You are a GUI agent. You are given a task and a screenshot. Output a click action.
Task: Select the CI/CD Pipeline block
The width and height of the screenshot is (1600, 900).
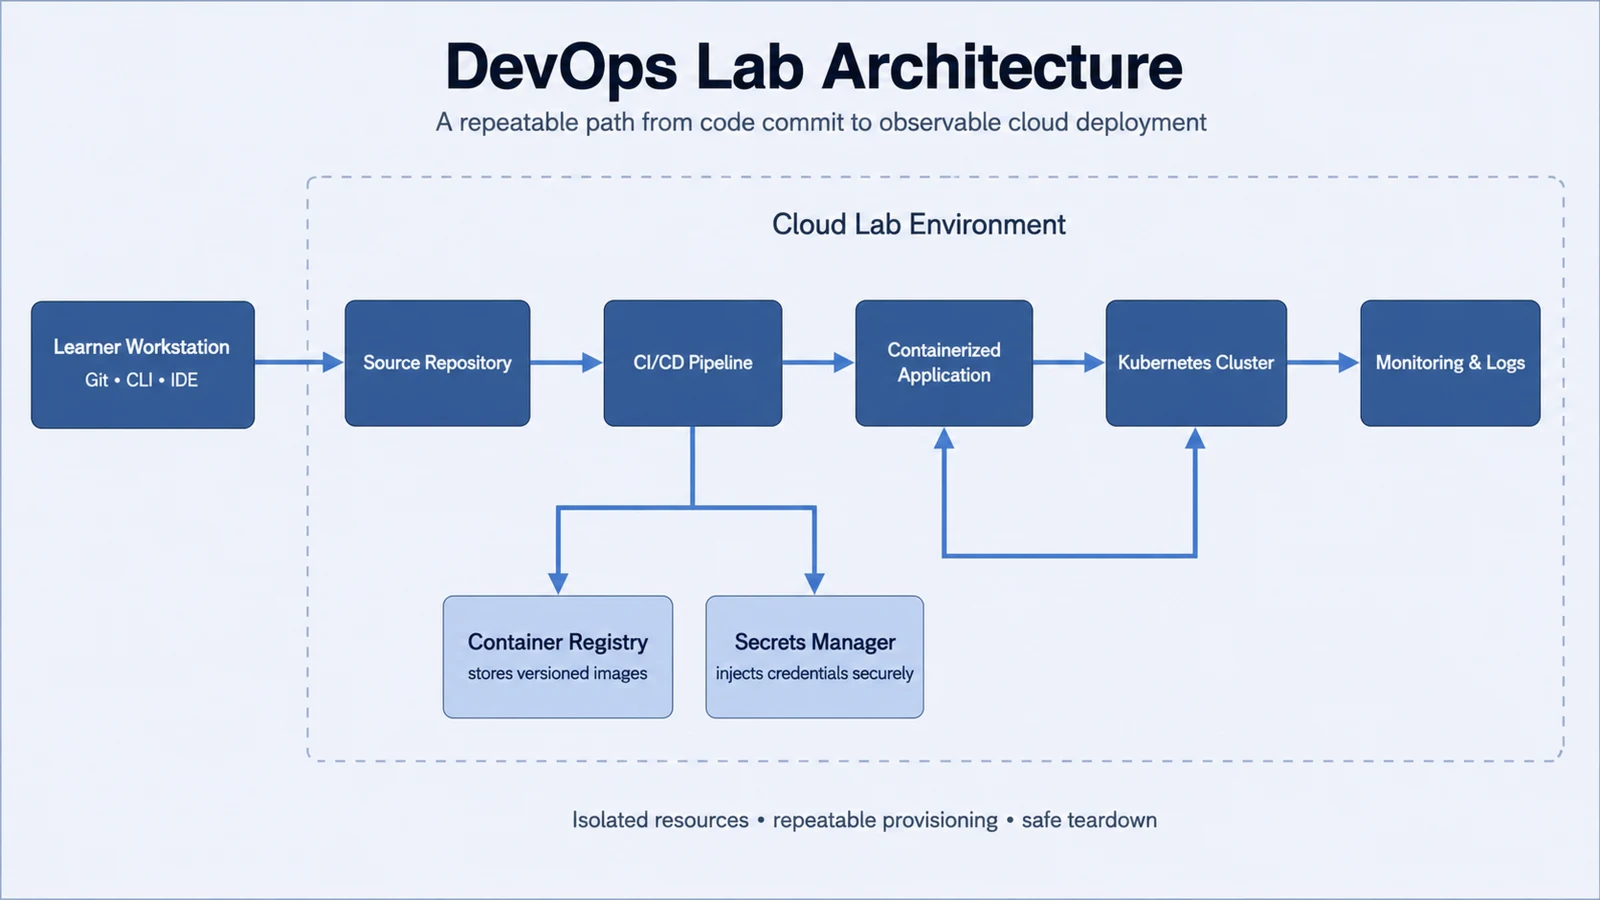click(x=693, y=363)
